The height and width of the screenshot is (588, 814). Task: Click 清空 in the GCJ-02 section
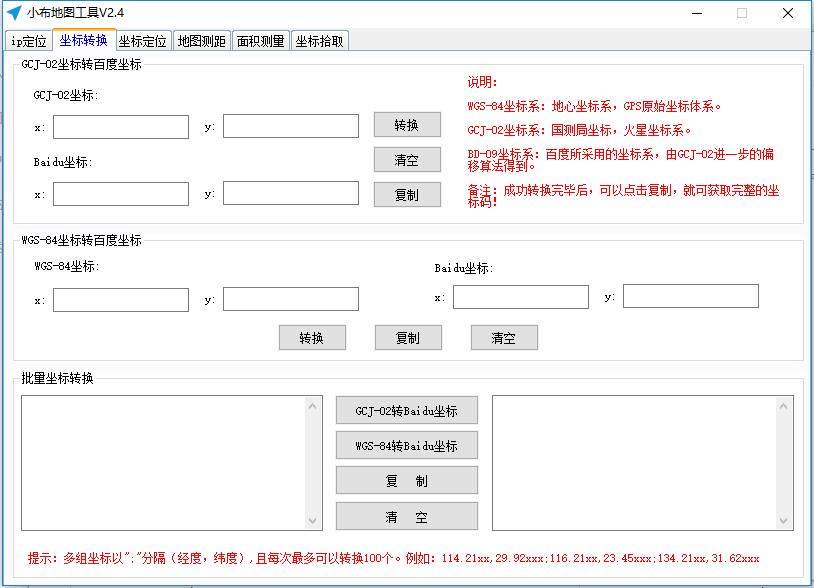(408, 159)
